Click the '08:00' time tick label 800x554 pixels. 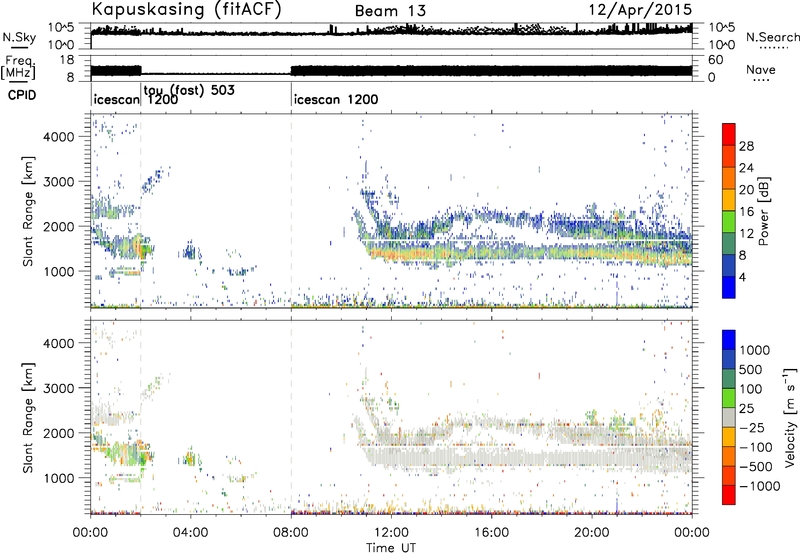(291, 533)
